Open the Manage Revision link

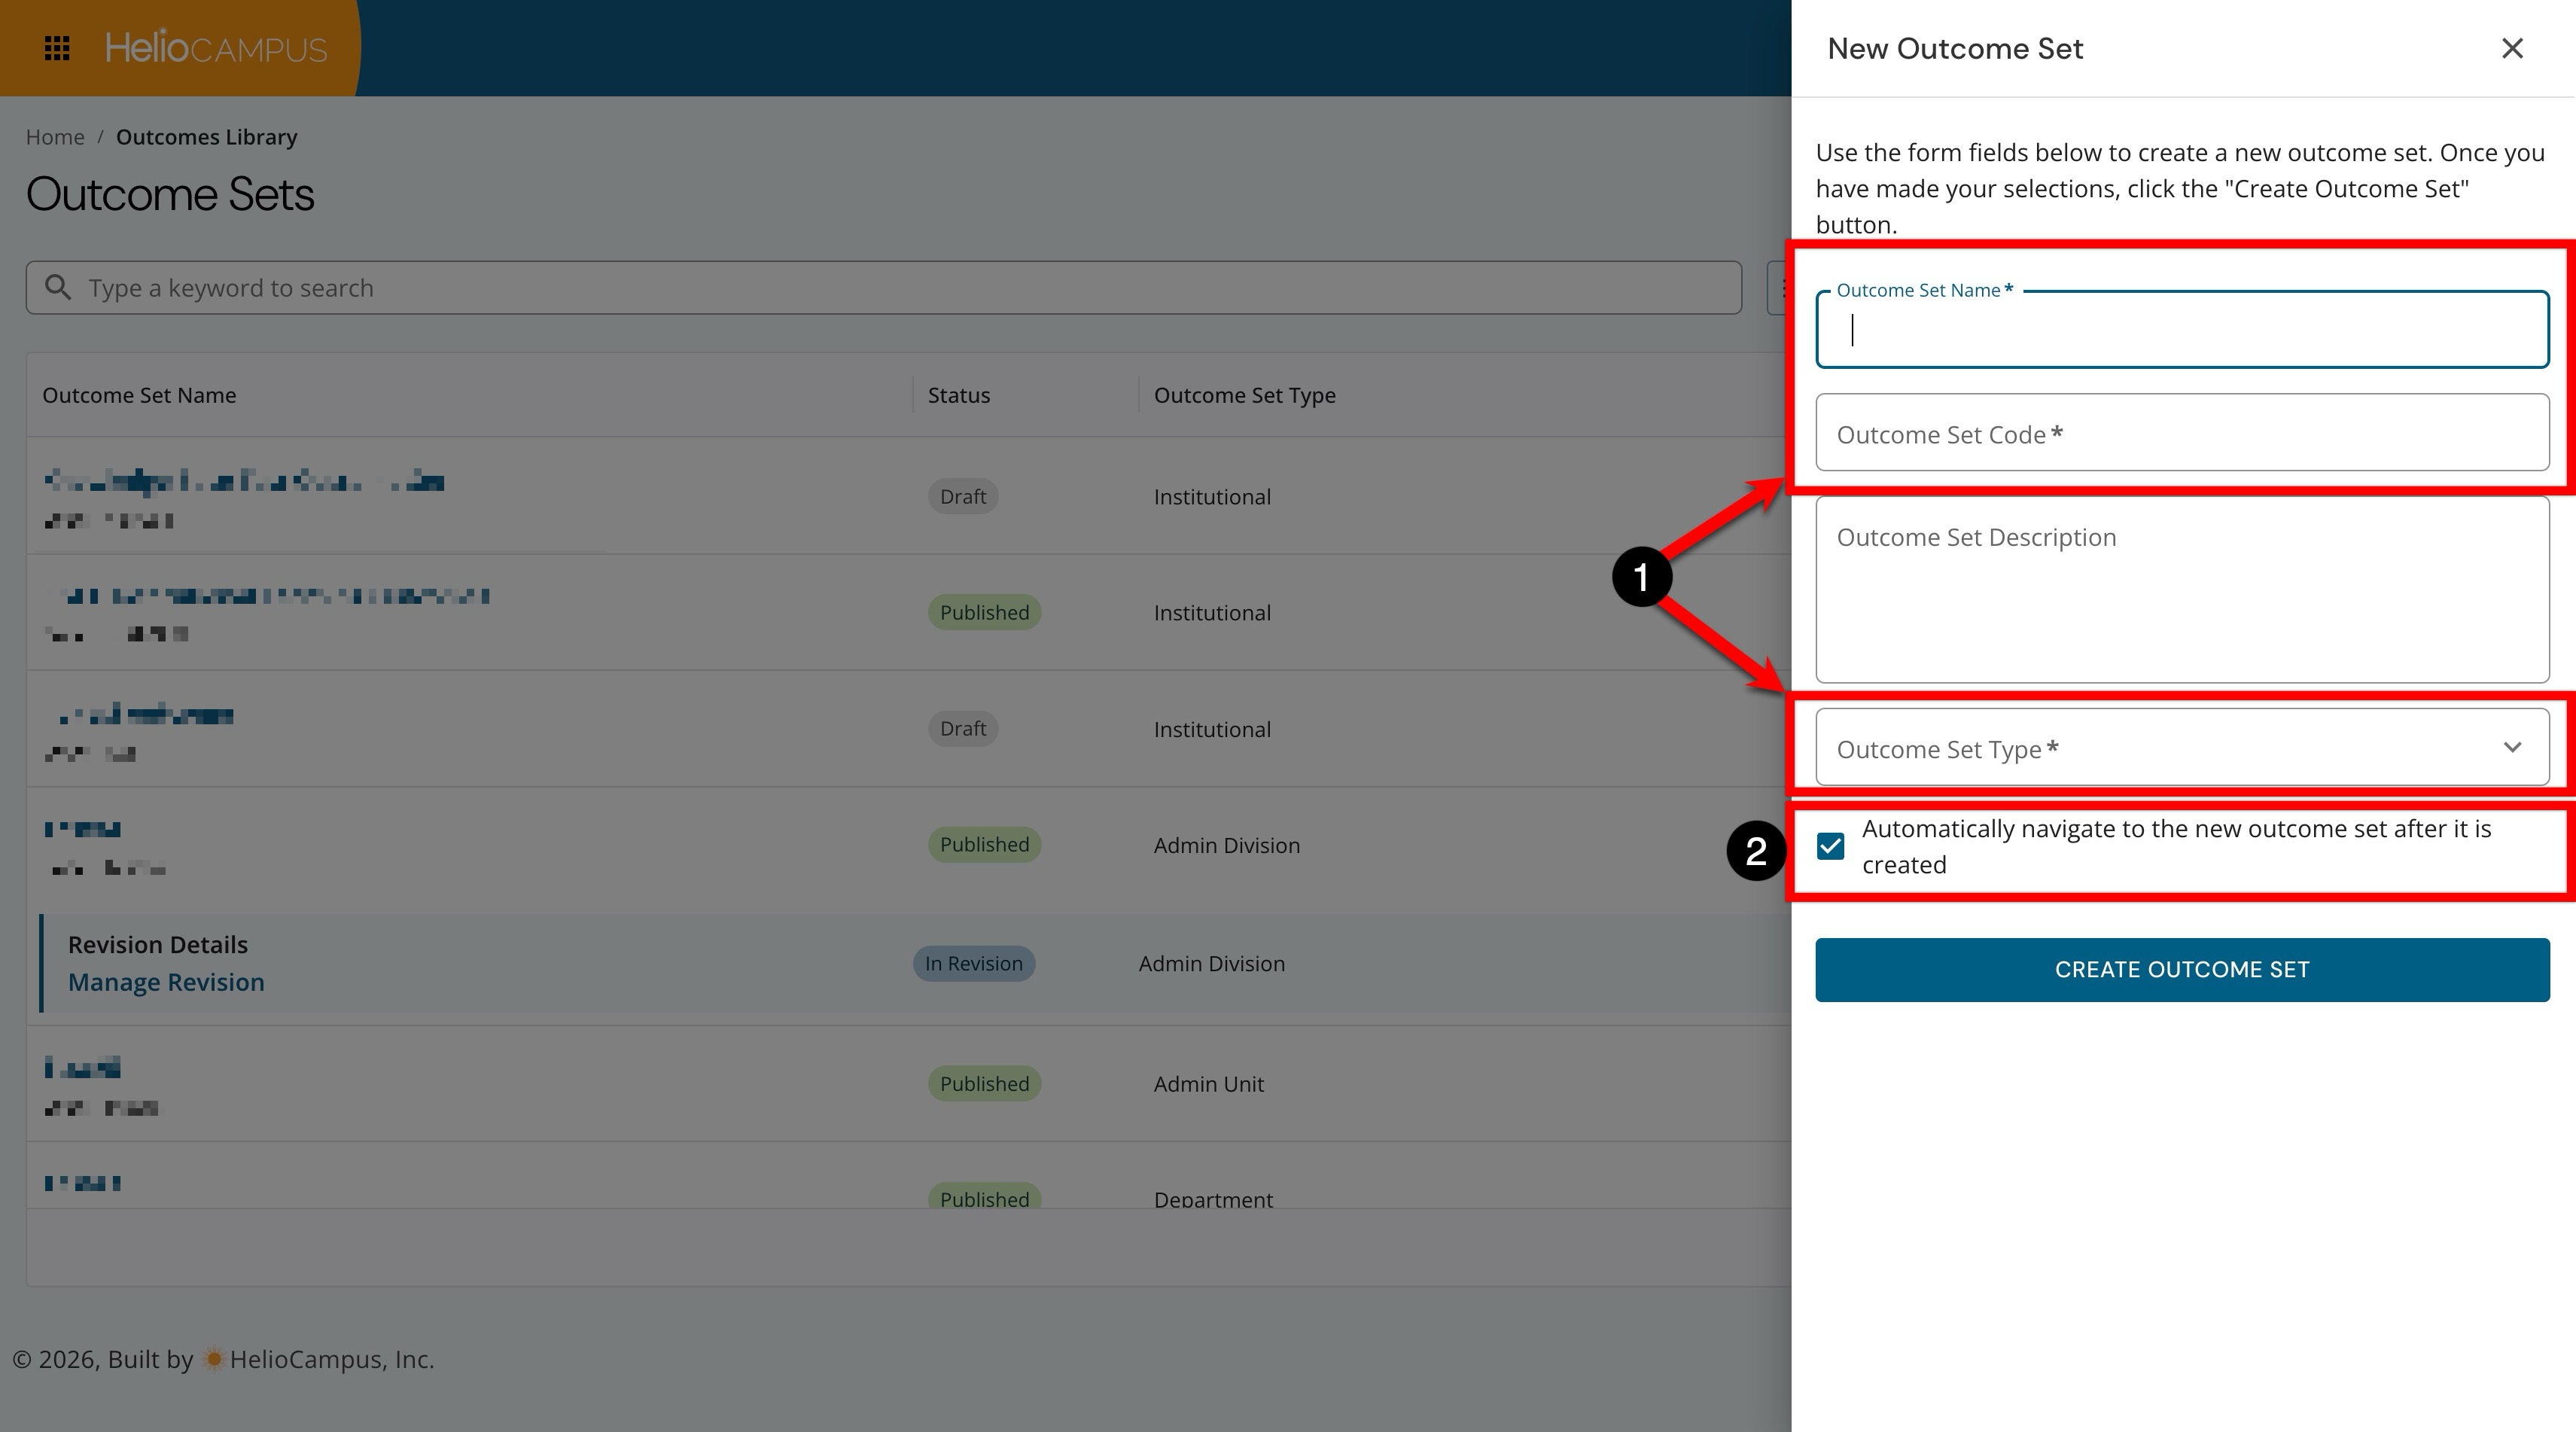pos(166,982)
